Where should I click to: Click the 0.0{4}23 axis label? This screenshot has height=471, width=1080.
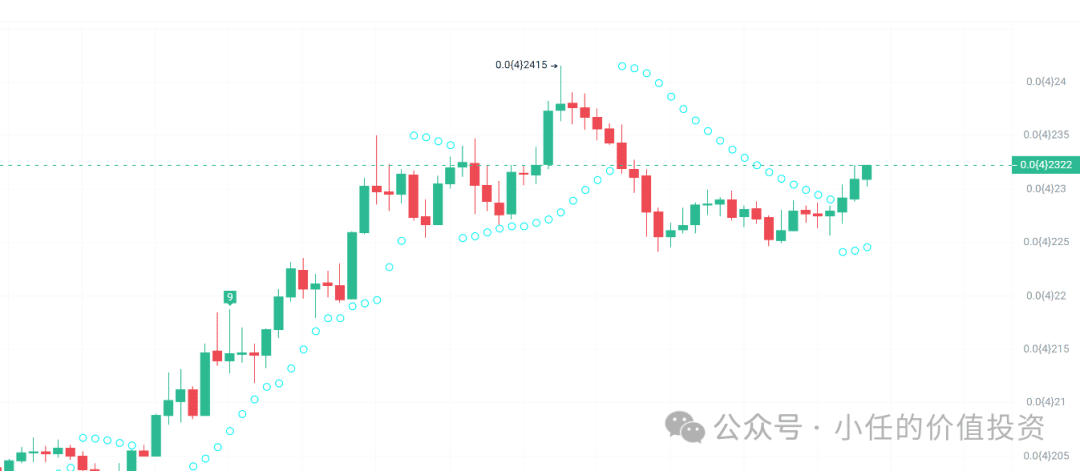coord(1047,188)
